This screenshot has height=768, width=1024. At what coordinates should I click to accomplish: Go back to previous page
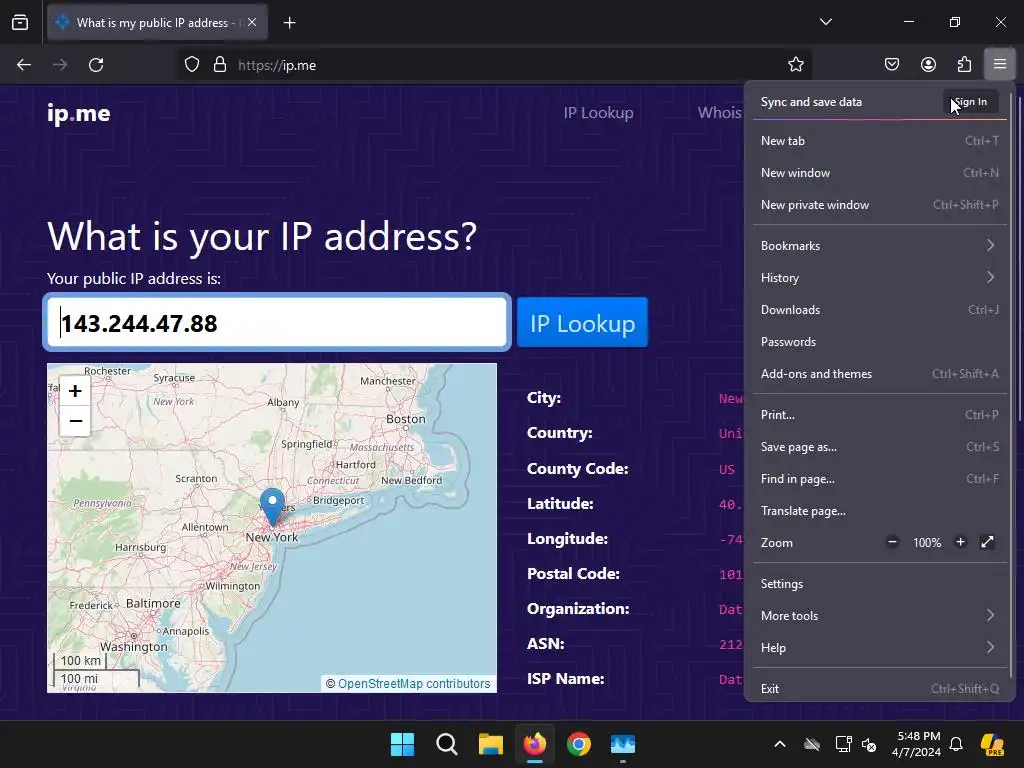coord(24,65)
